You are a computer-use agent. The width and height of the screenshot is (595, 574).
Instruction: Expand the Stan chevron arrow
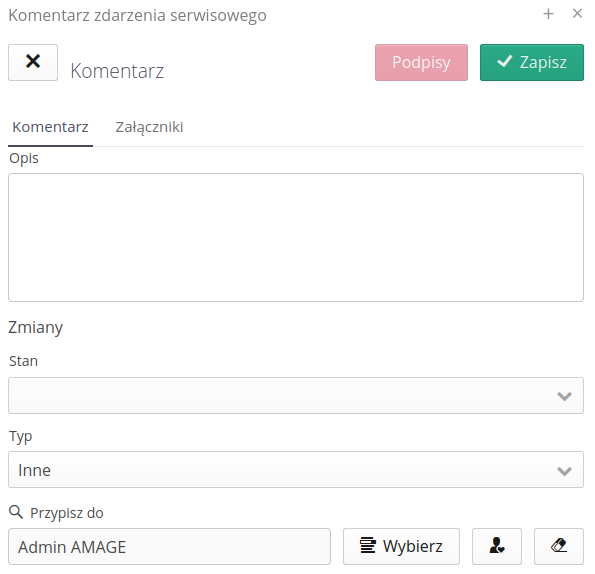click(564, 396)
